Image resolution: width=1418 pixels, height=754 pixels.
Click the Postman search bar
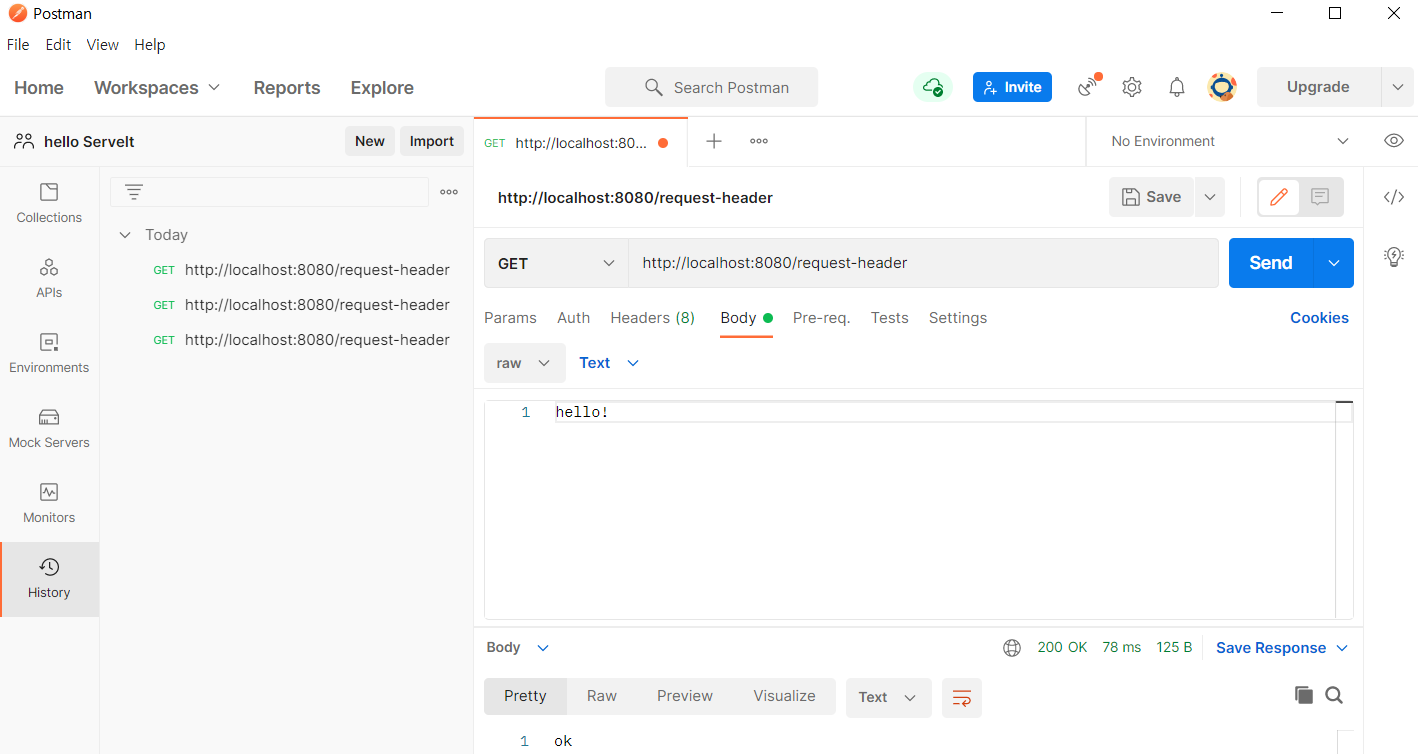click(x=711, y=87)
